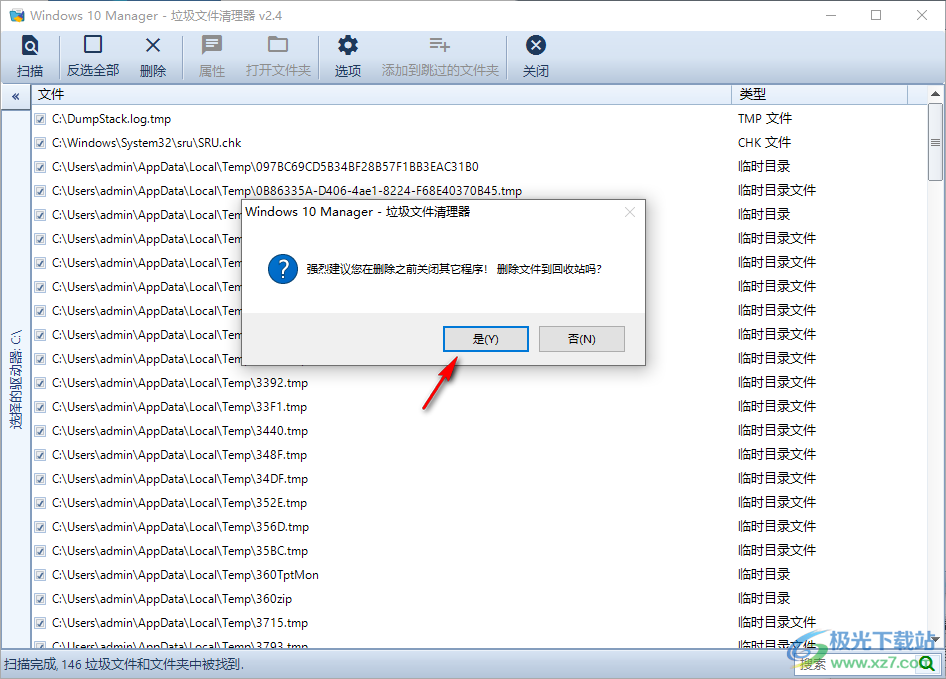Click the 删除 (Delete) toolbar icon
The width and height of the screenshot is (946, 679).
[x=152, y=45]
